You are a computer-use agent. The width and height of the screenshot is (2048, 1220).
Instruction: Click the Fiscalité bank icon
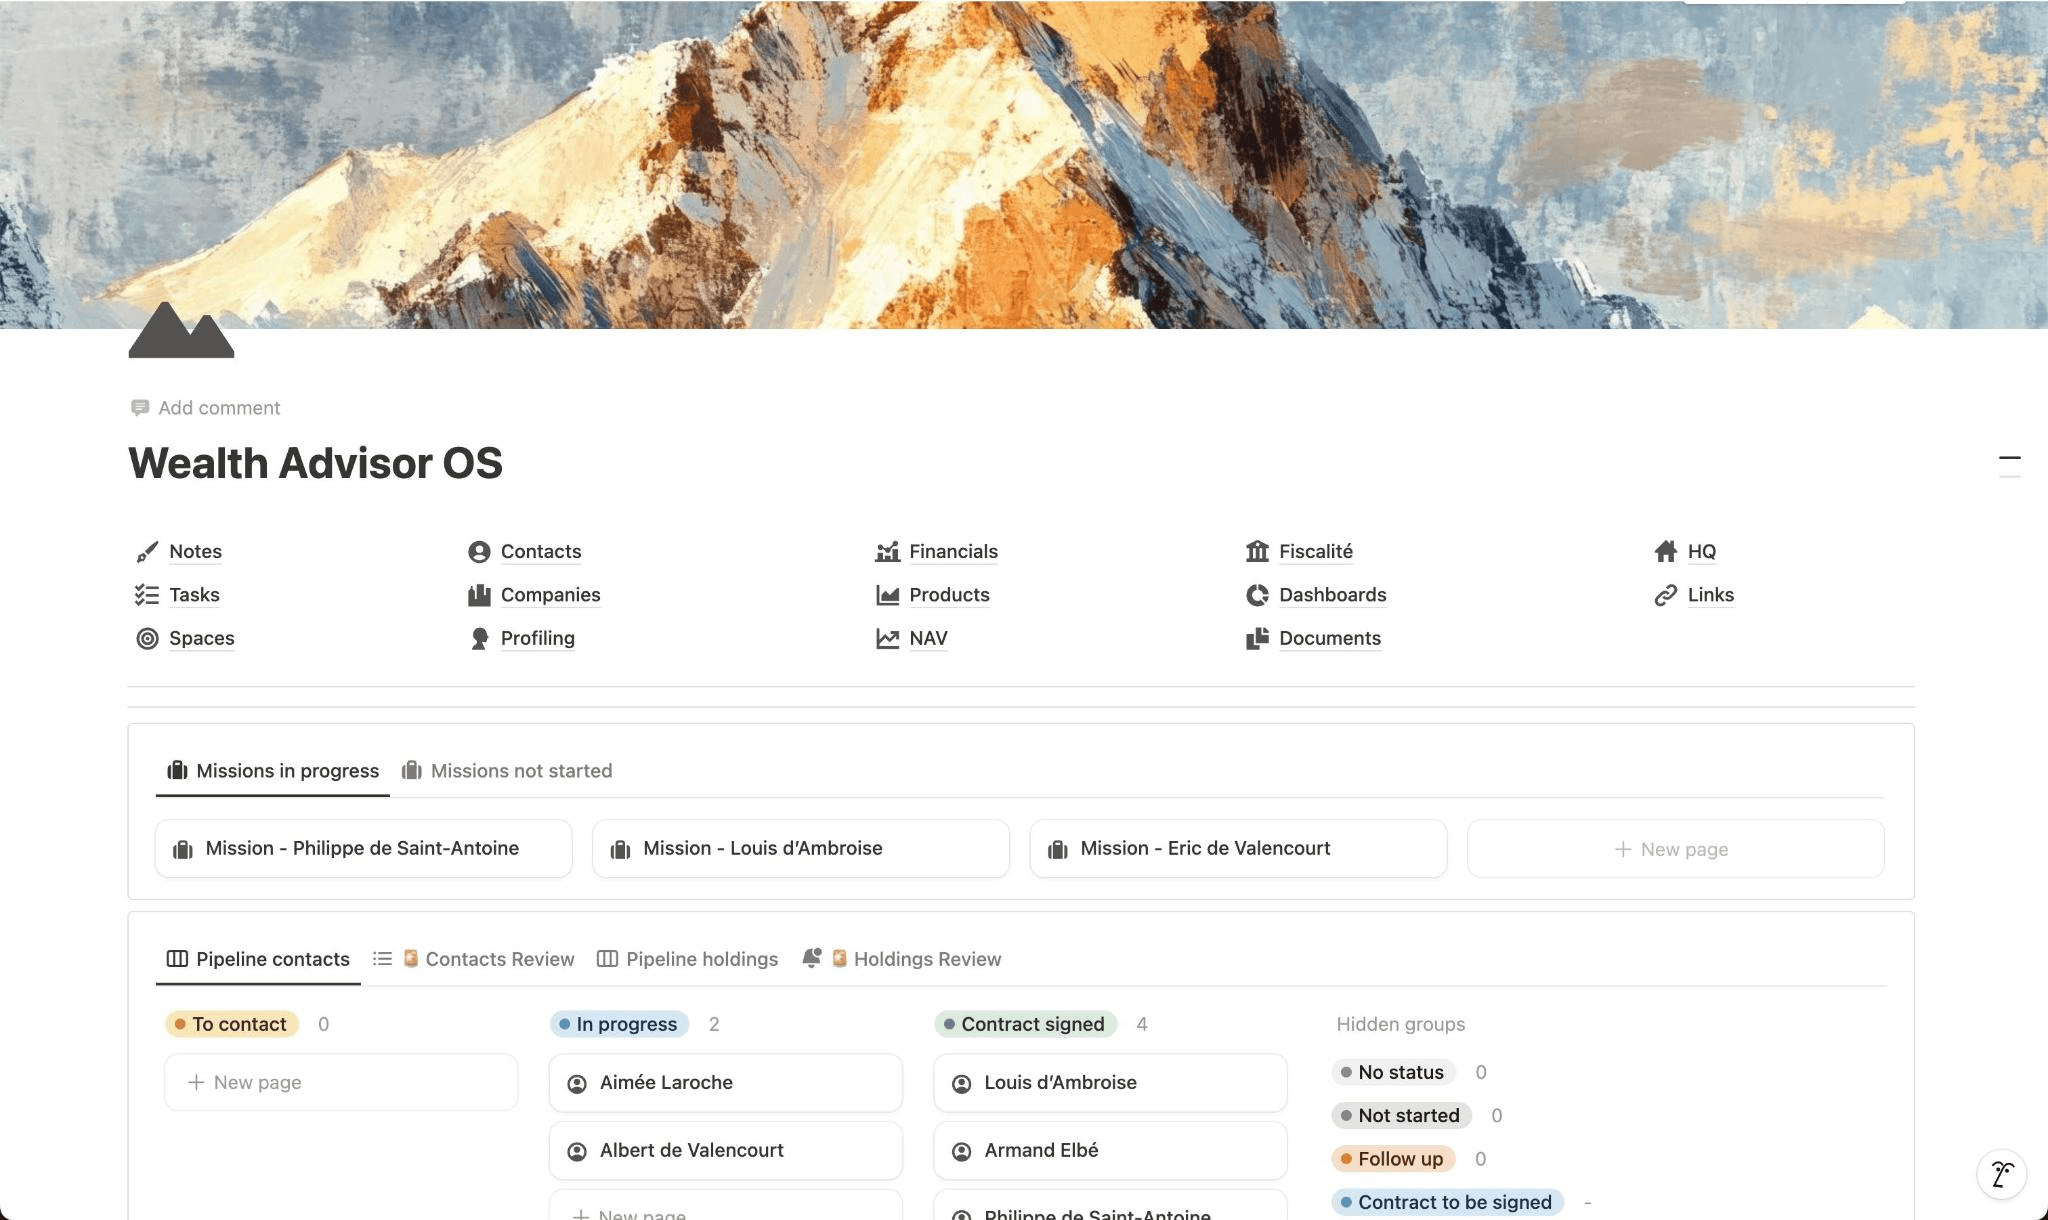1257,552
